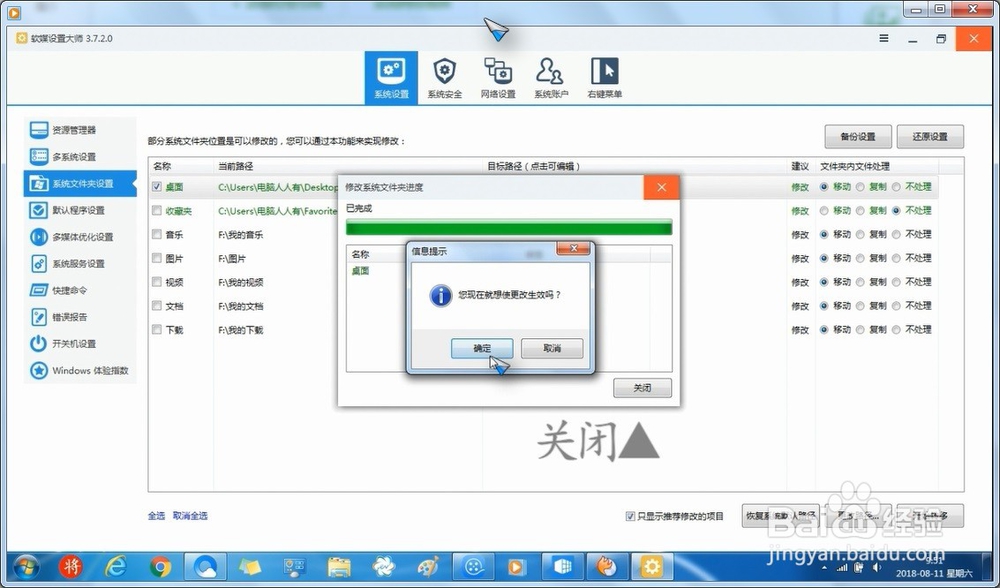1000x588 pixels.
Task: Switch to the gear settings taskbar app
Action: point(651,567)
